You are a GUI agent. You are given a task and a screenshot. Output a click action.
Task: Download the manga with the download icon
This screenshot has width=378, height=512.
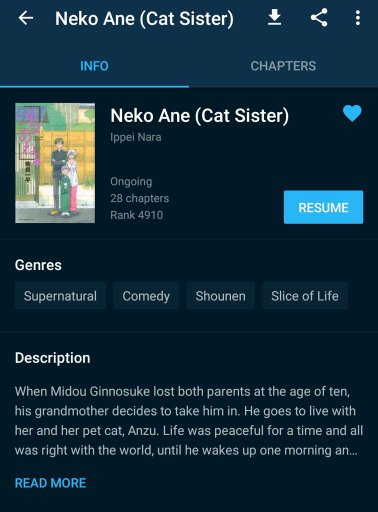[x=274, y=18]
